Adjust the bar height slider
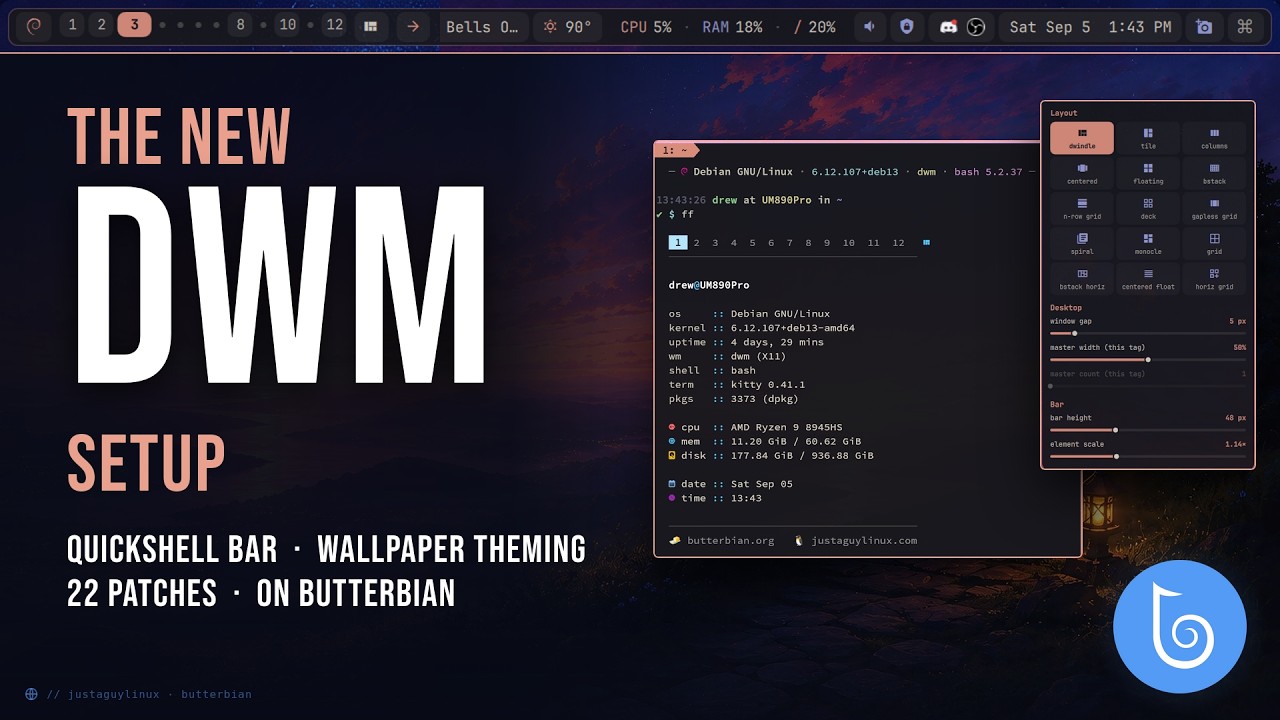Image resolution: width=1280 pixels, height=720 pixels. click(x=1148, y=430)
